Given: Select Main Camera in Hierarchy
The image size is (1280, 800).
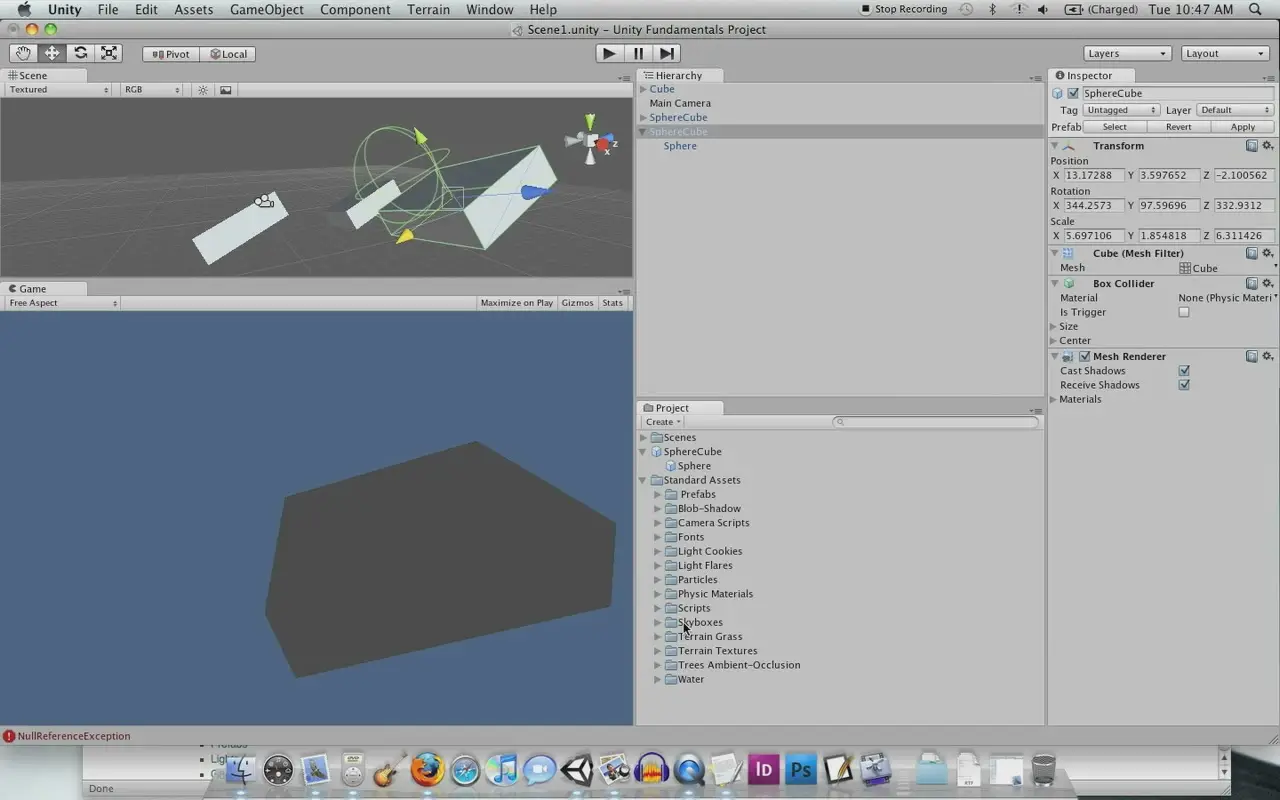Looking at the screenshot, I should click(680, 103).
